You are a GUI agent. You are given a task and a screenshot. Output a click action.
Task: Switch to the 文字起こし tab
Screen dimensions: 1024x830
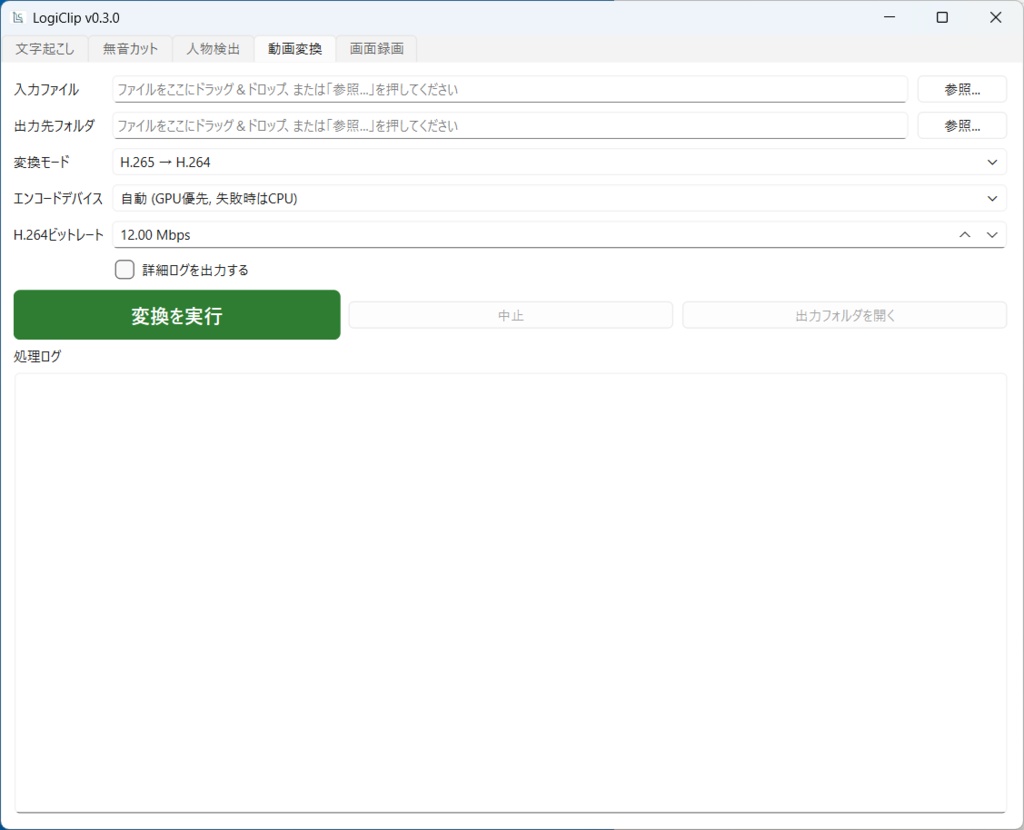pyautogui.click(x=44, y=49)
